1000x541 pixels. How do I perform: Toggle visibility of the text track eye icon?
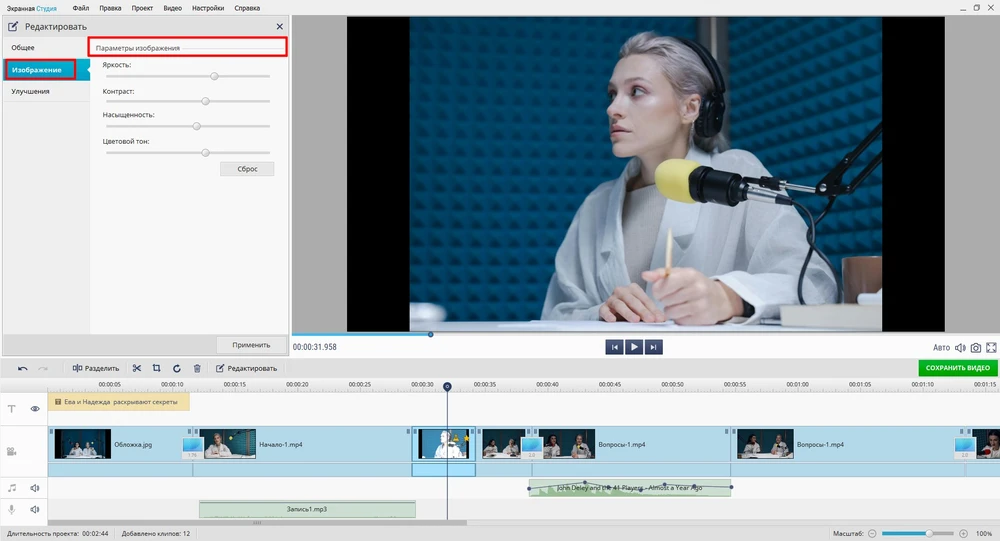(x=35, y=409)
